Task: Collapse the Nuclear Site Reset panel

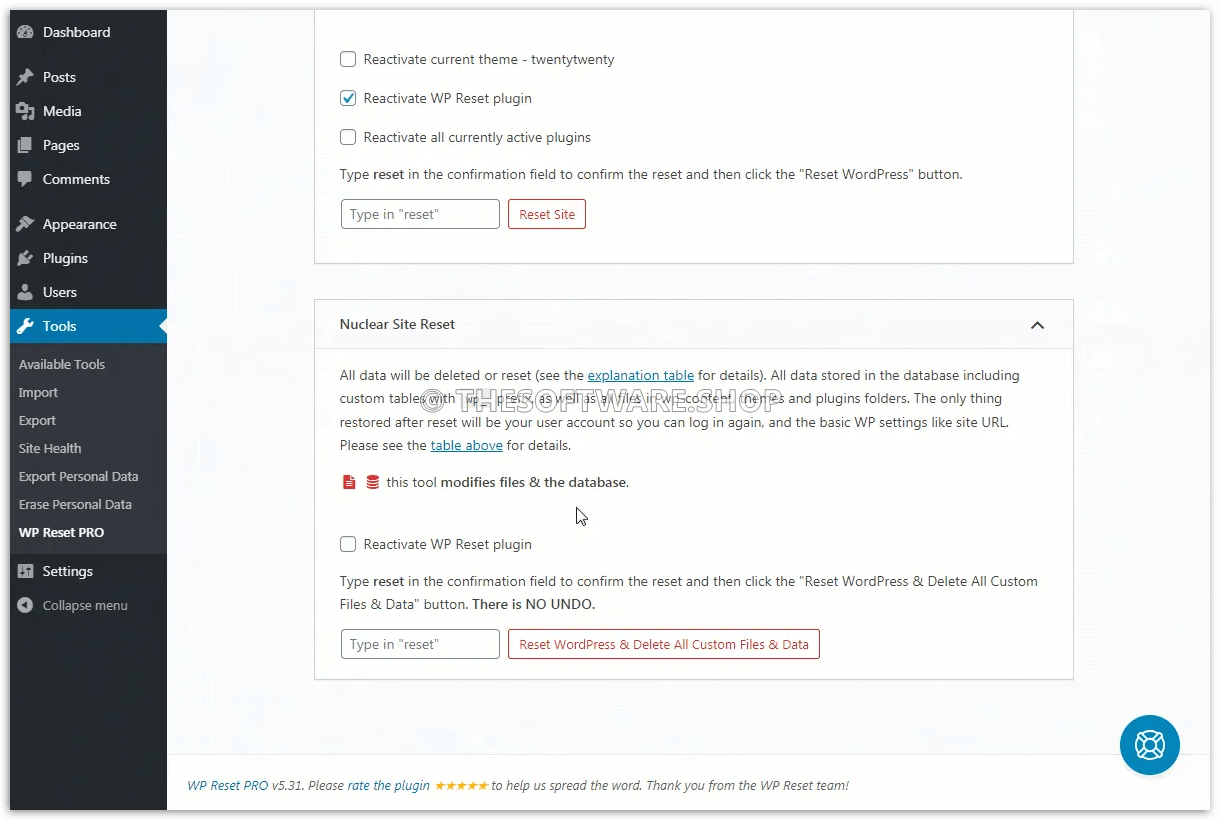Action: [1037, 325]
